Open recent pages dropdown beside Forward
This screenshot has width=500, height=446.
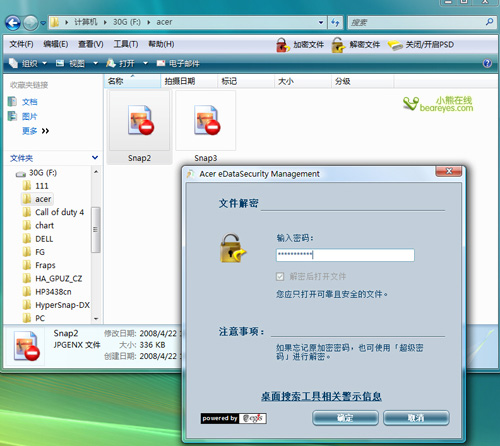43,23
